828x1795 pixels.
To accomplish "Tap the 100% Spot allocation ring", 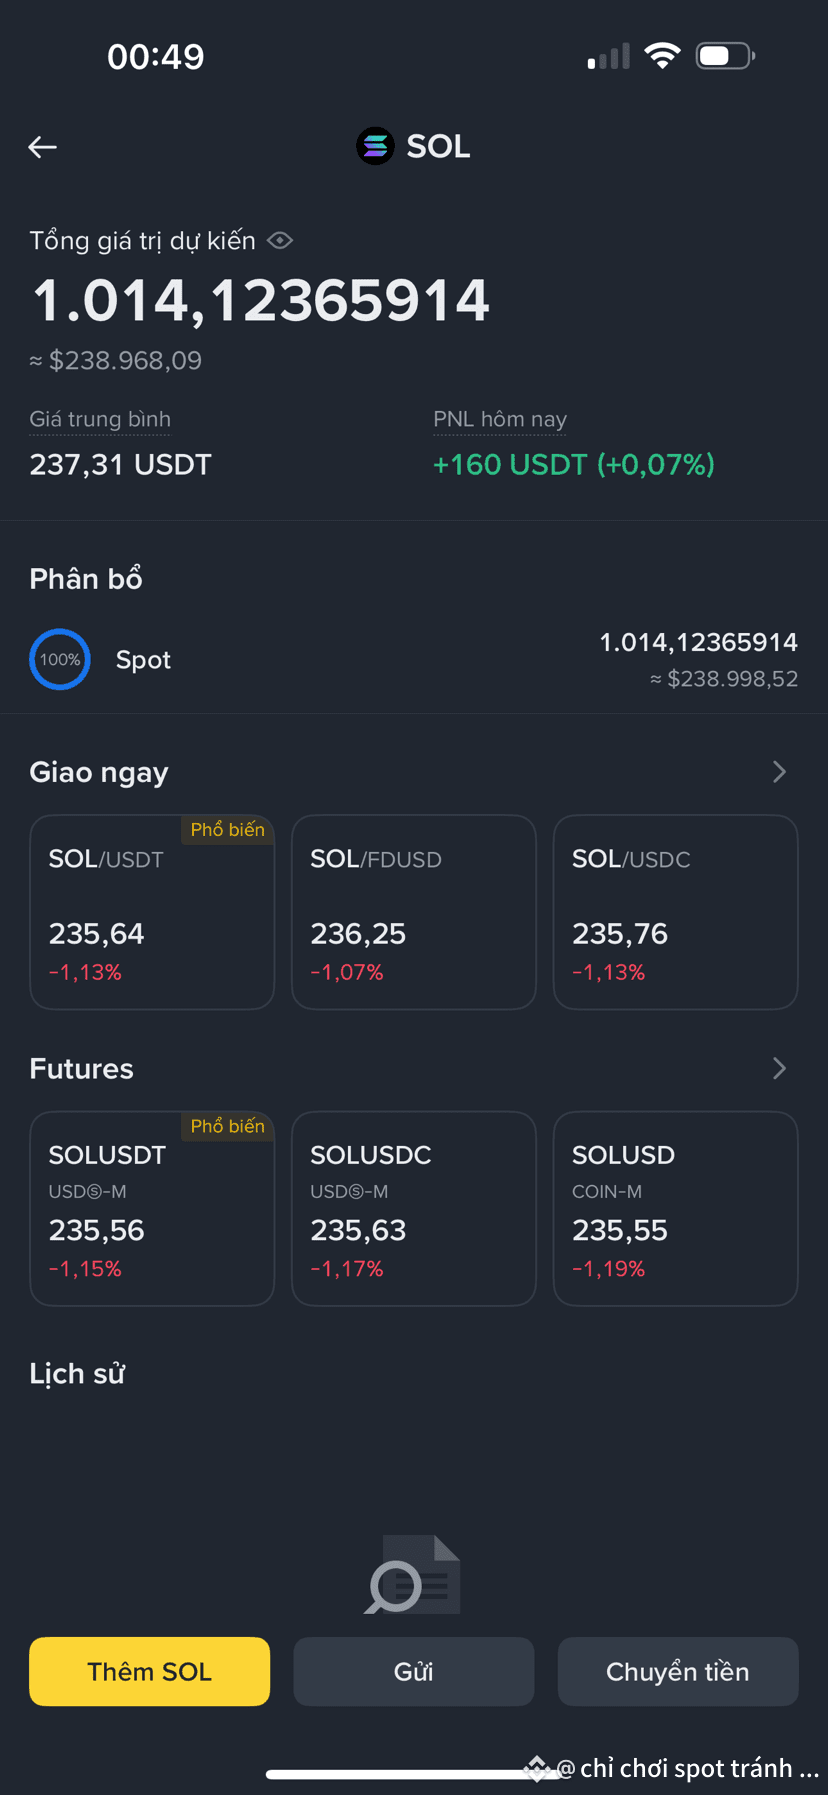I will coord(60,660).
